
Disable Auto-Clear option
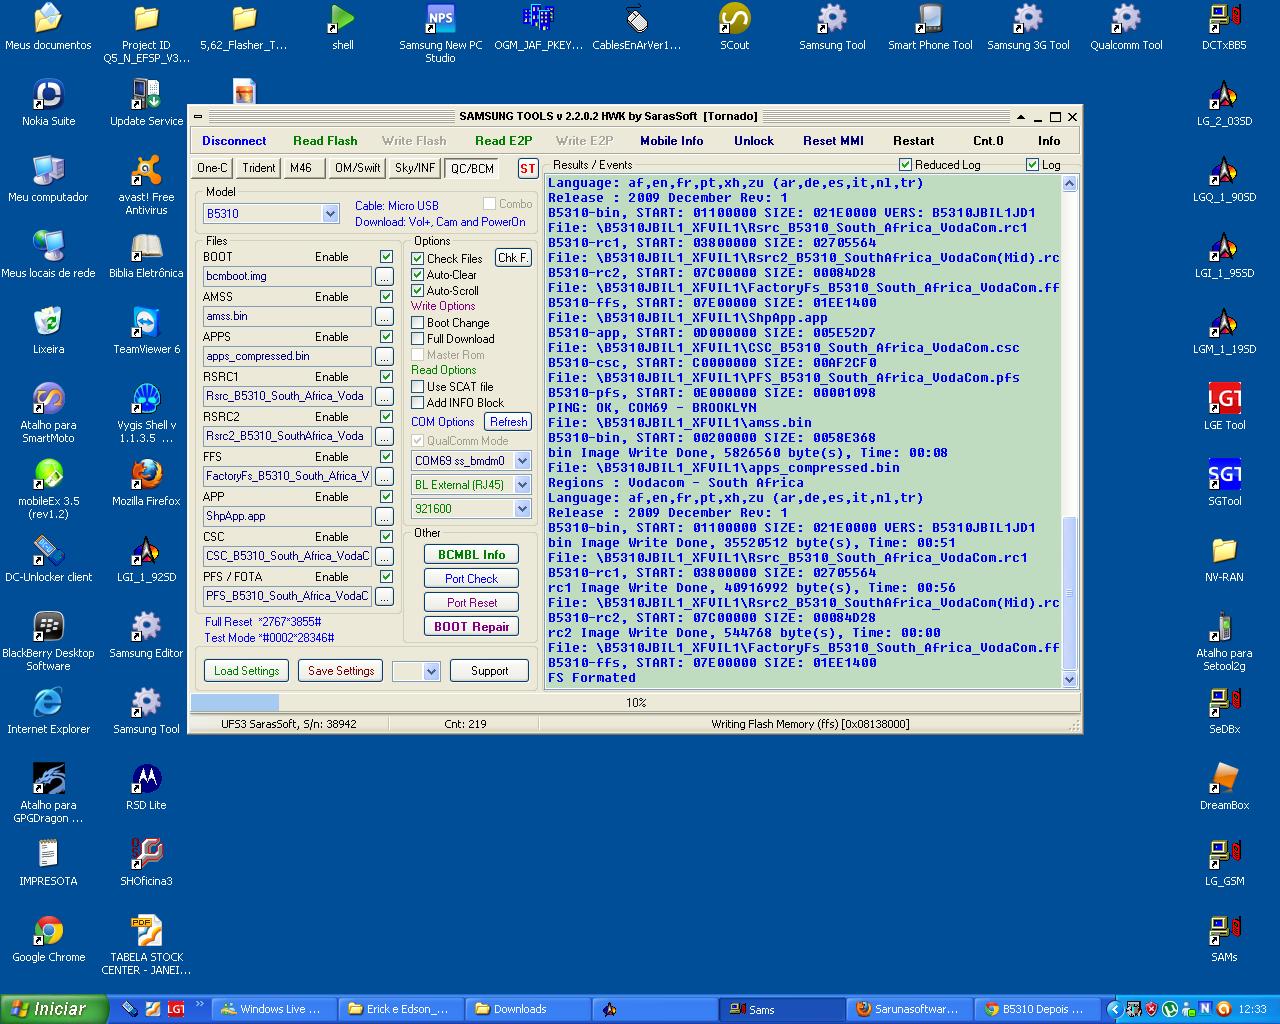(418, 274)
